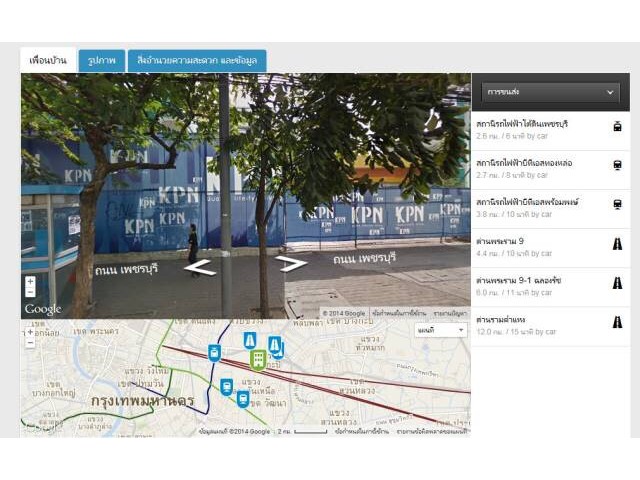Open the แผนที่ map type dropdown
This screenshot has width=640, height=480.
(x=441, y=330)
